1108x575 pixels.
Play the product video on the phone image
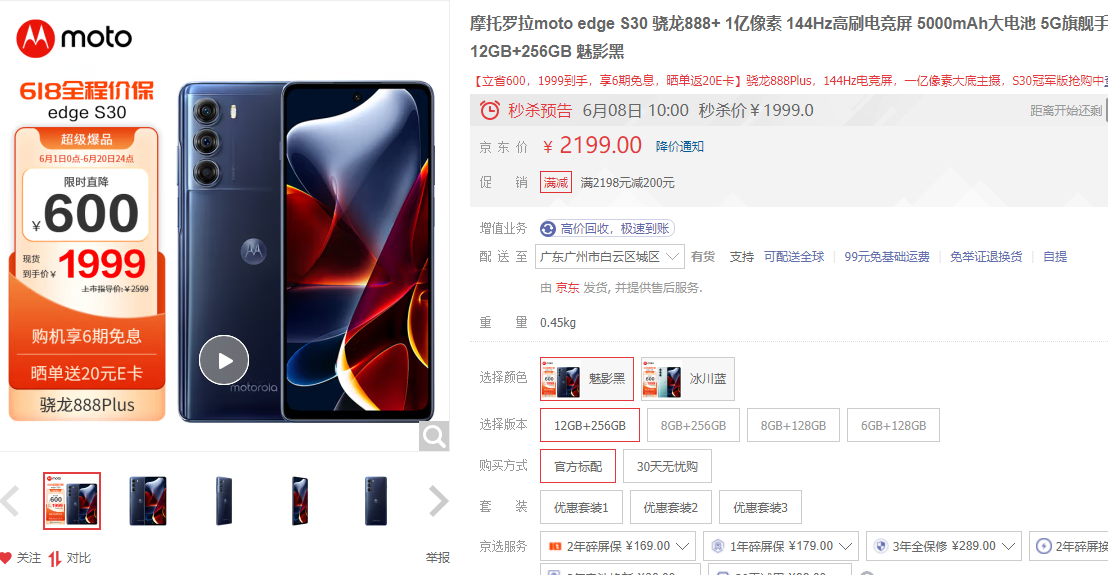pos(224,360)
